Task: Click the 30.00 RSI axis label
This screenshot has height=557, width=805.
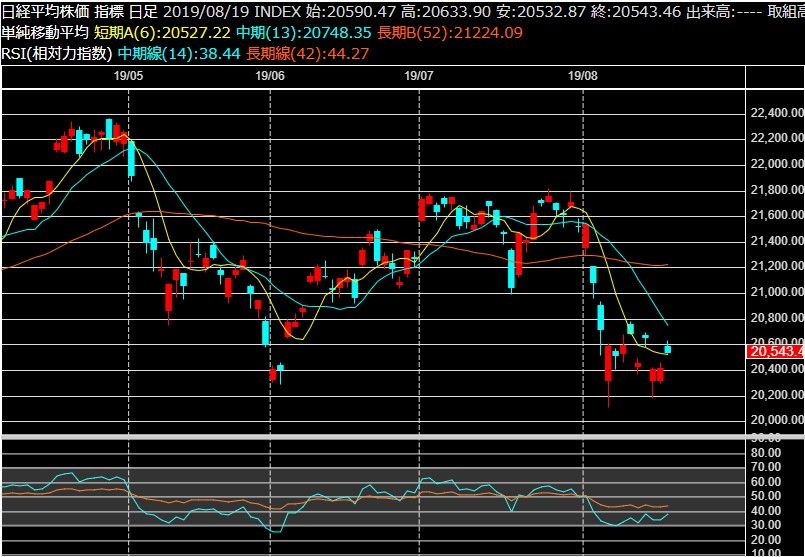Action: tap(765, 525)
